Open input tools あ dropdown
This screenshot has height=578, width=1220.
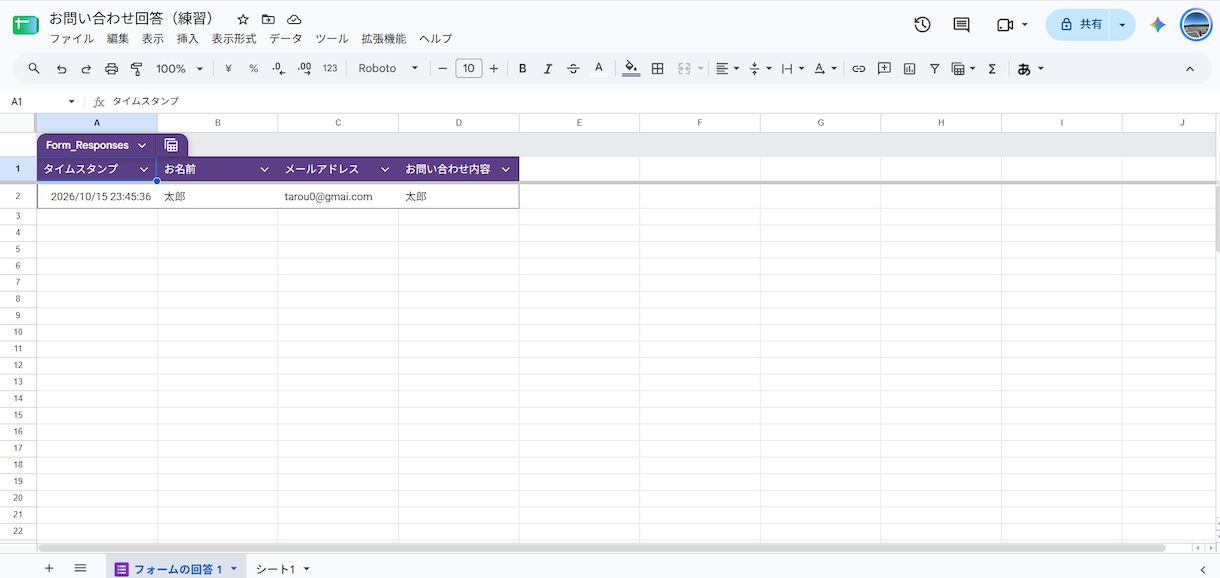click(1030, 69)
